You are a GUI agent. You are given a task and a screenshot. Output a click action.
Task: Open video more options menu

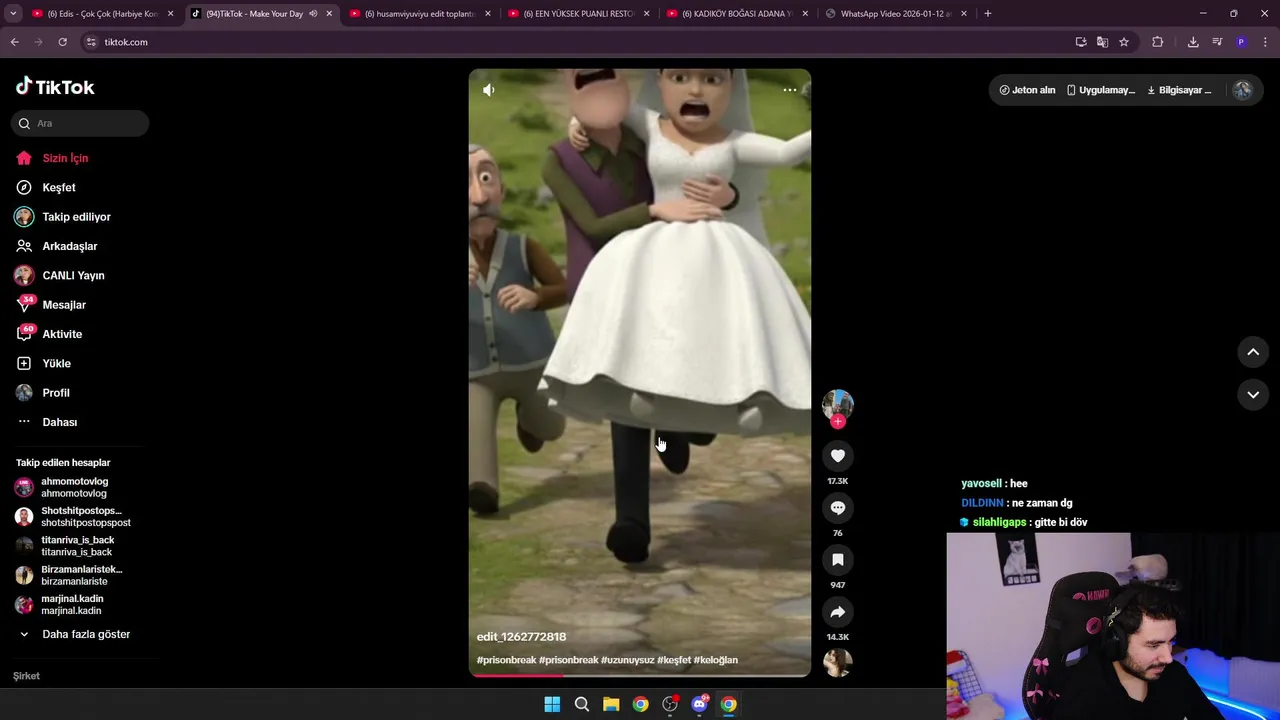click(x=790, y=90)
